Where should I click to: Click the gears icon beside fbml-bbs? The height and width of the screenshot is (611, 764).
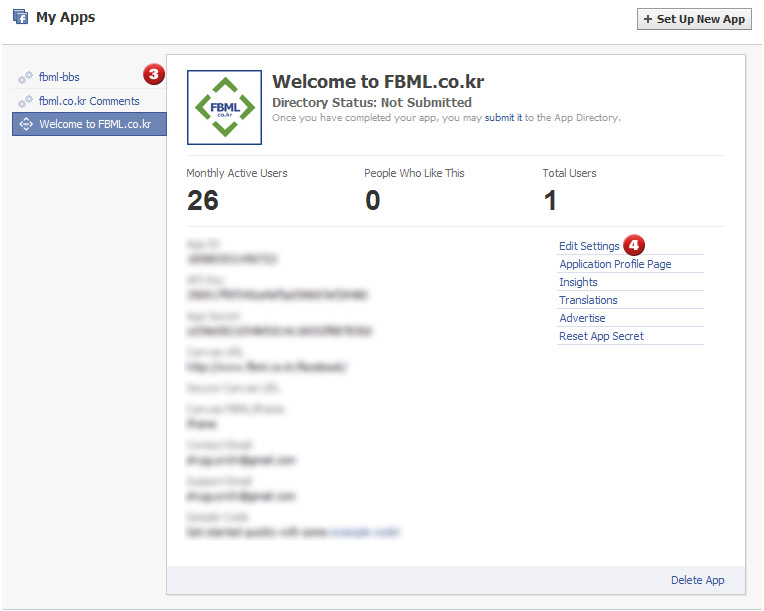pos(25,77)
